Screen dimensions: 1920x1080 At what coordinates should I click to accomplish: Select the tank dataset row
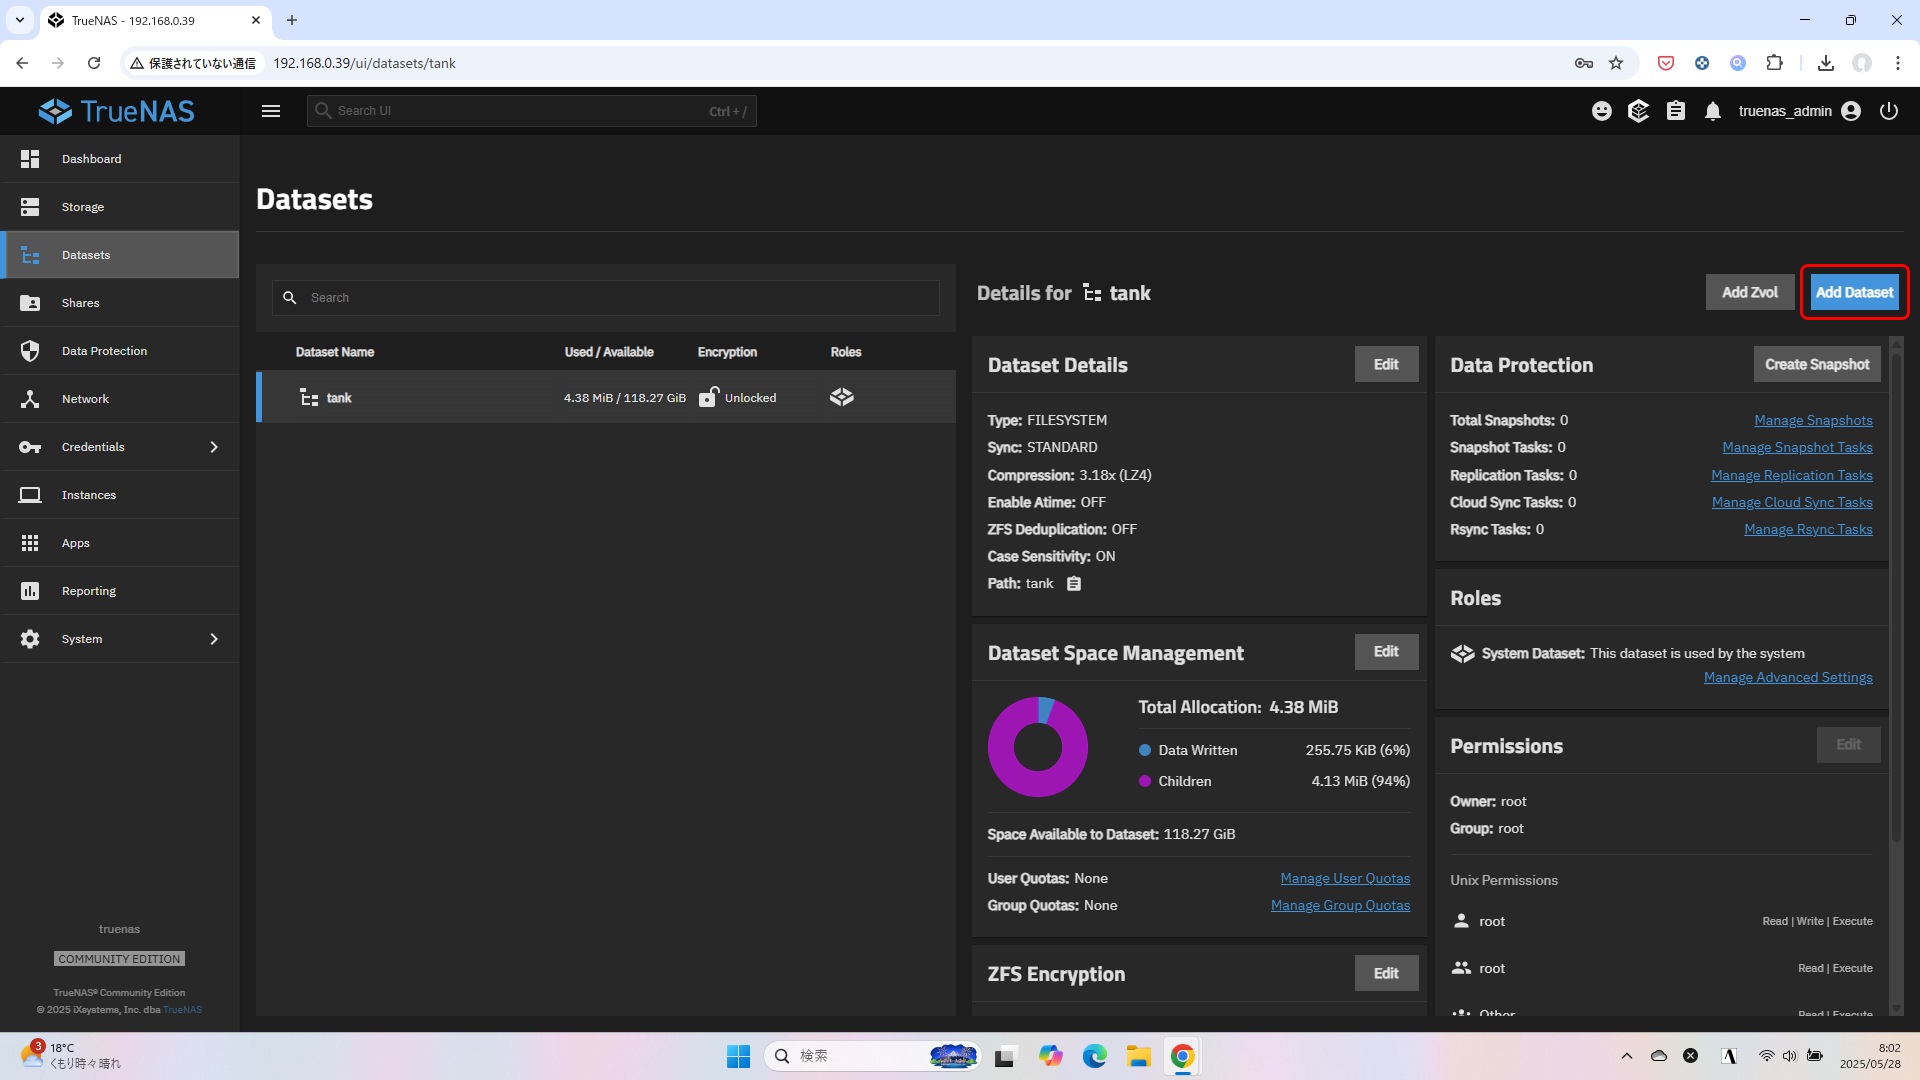click(606, 397)
